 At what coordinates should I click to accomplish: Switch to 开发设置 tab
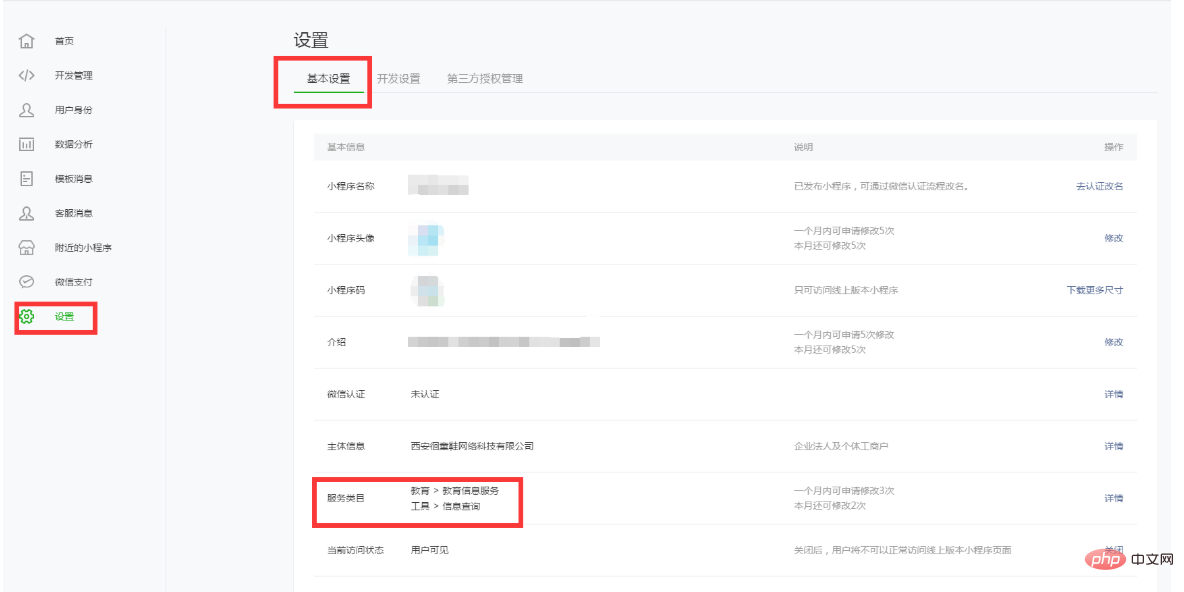click(399, 79)
